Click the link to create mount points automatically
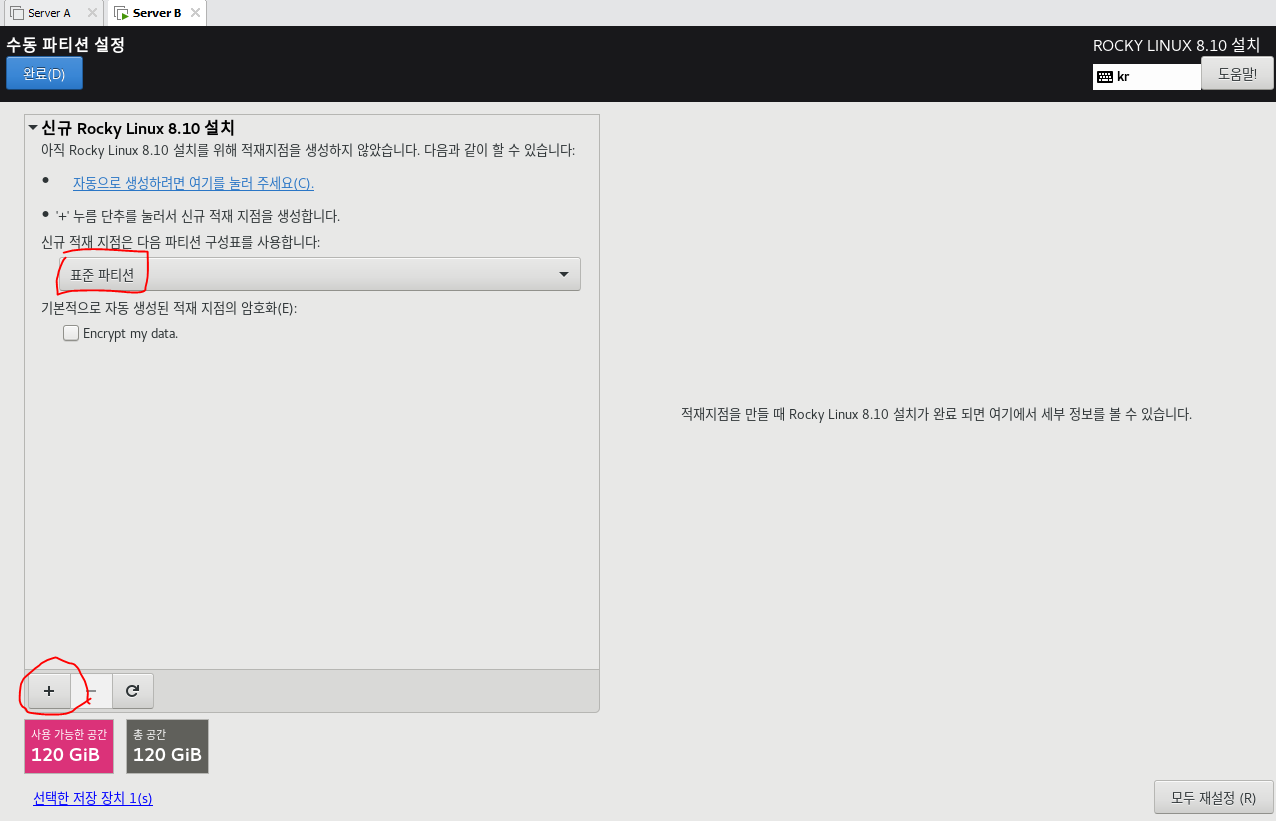 [193, 183]
